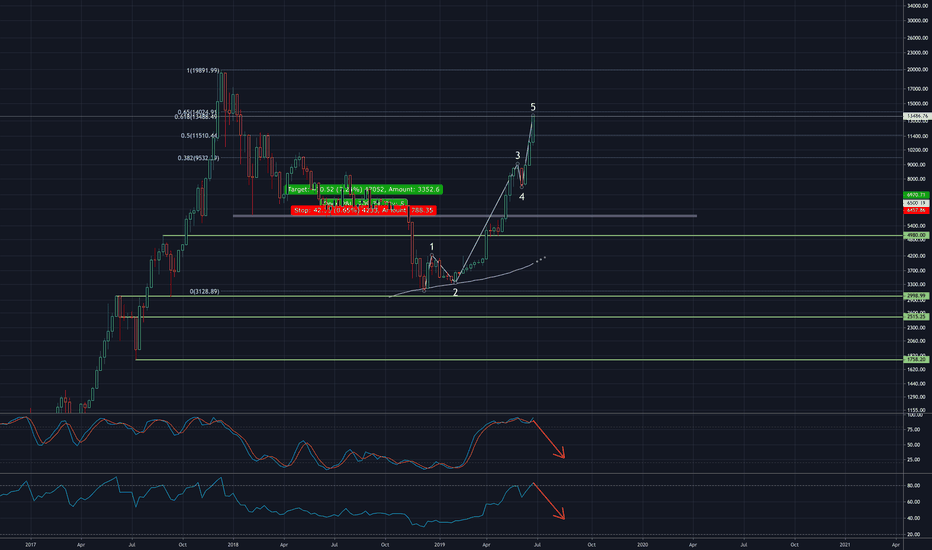Click the 15000.00 price axis label

[x=918, y=104]
